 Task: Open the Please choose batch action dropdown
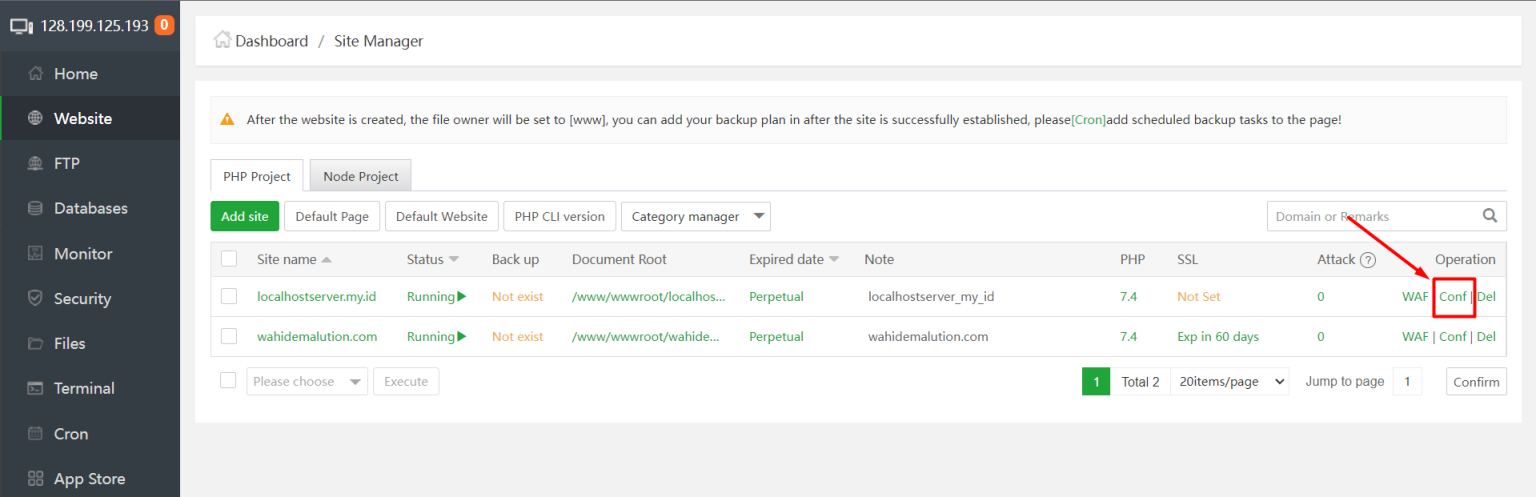[307, 381]
